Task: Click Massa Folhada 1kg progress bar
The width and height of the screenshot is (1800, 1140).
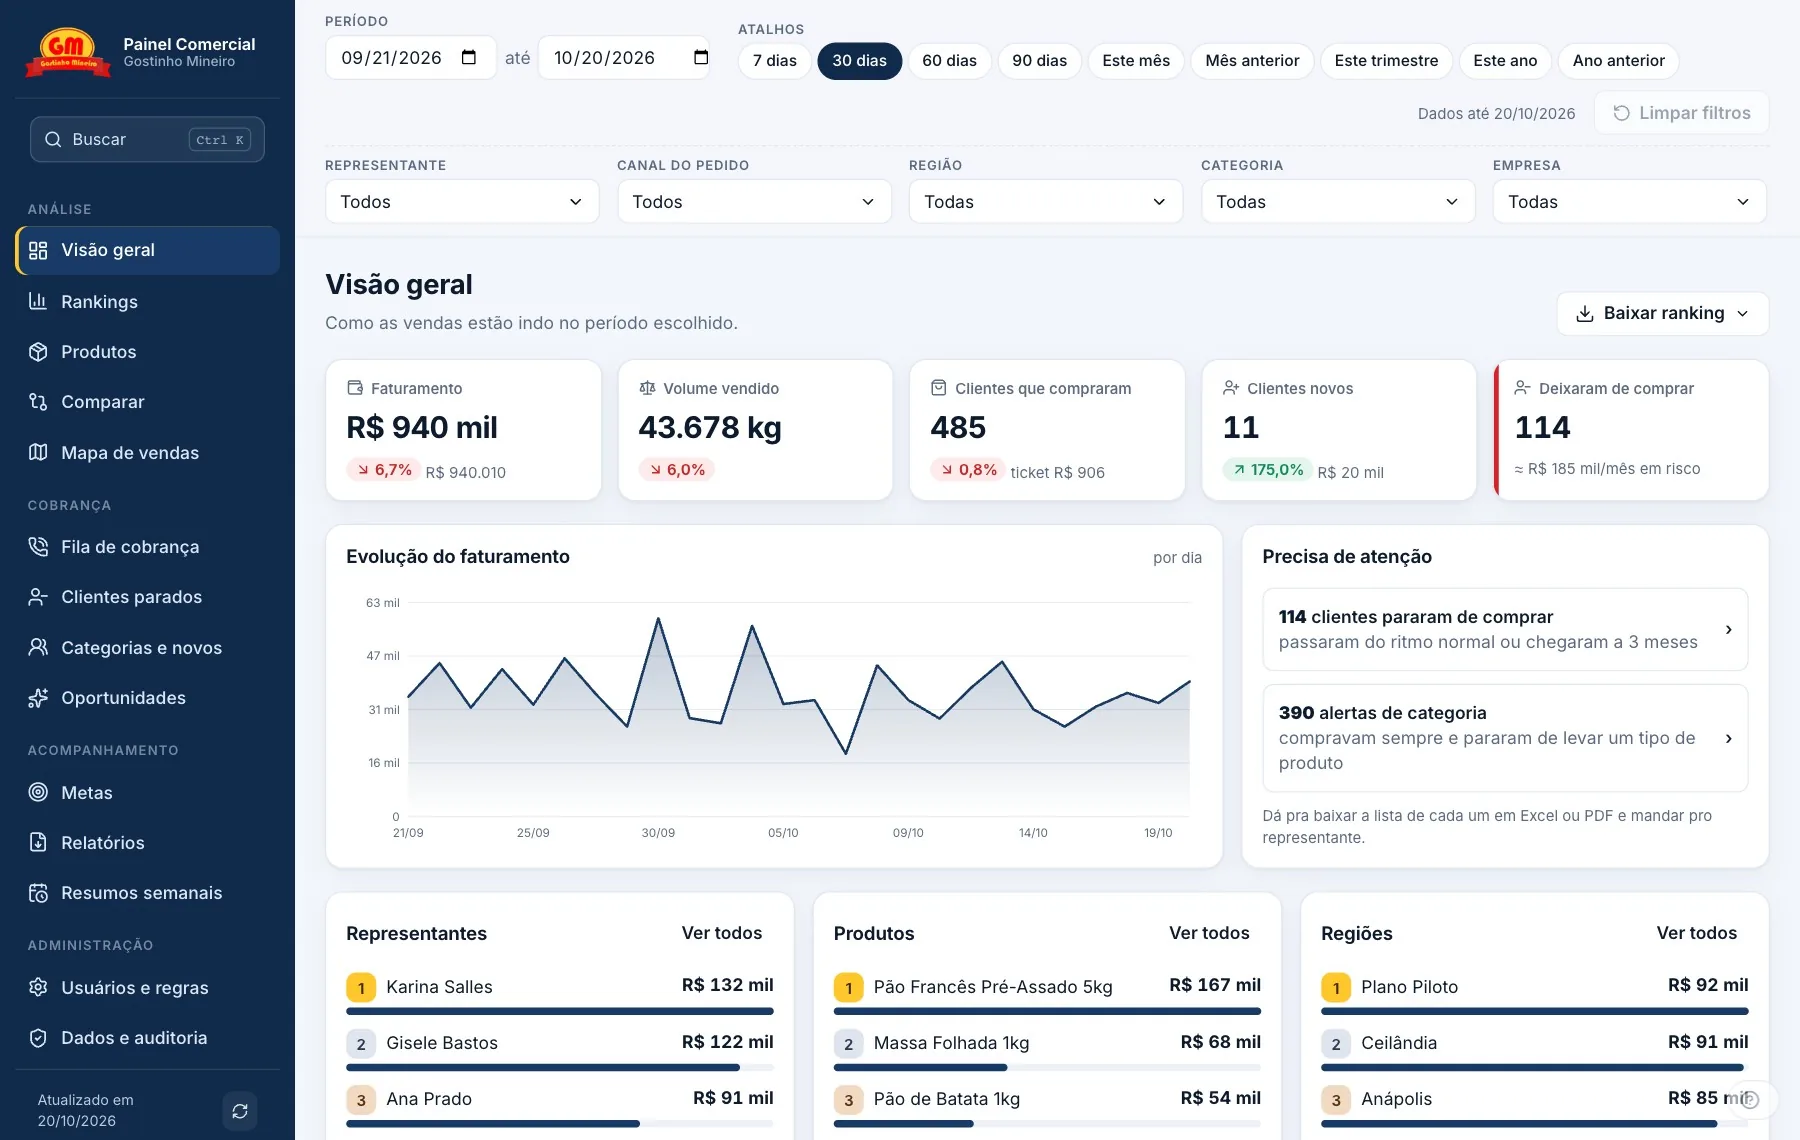Action: pyautogui.click(x=1047, y=1068)
